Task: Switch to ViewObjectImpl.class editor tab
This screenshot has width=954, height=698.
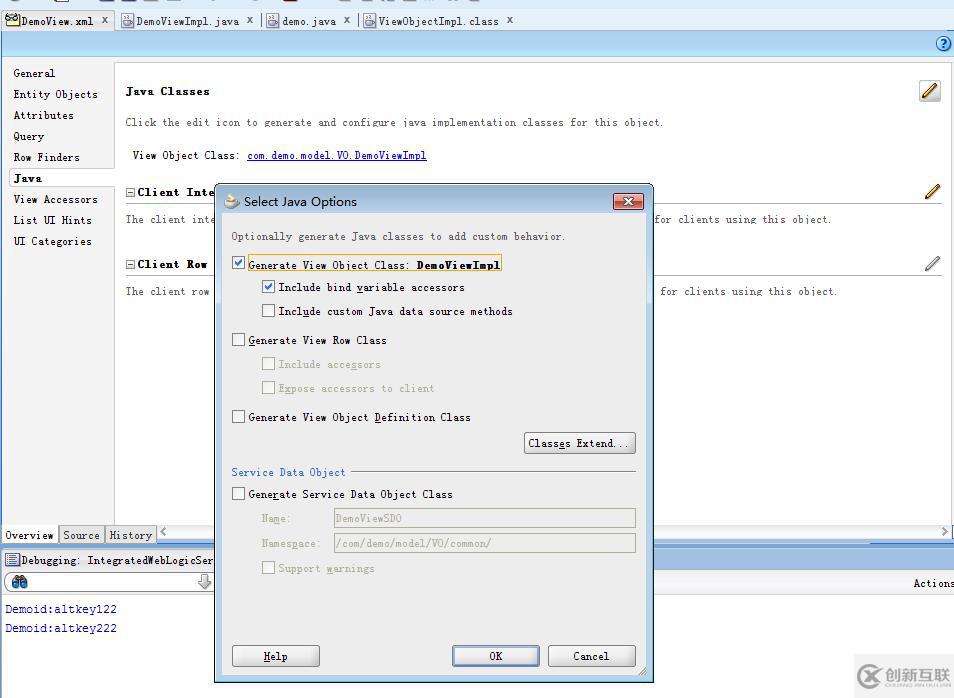Action: pos(438,21)
